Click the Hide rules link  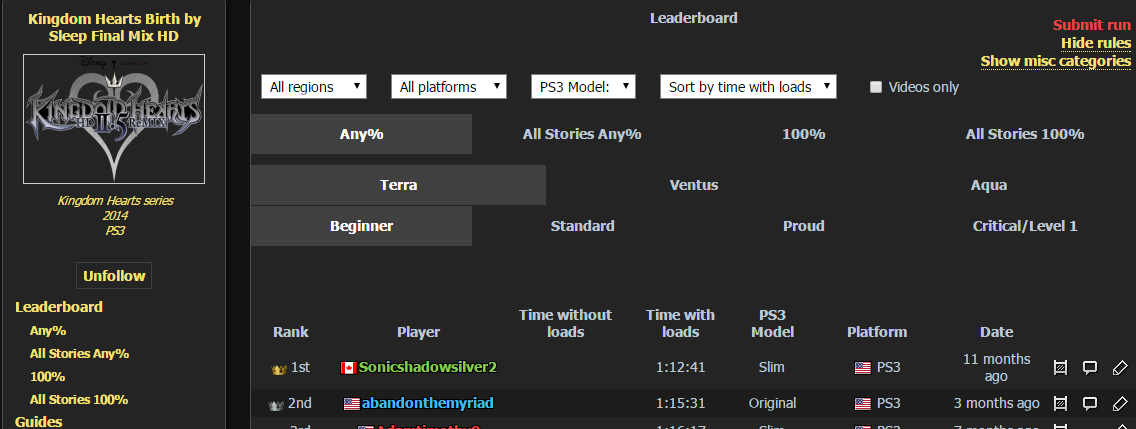tap(1095, 43)
